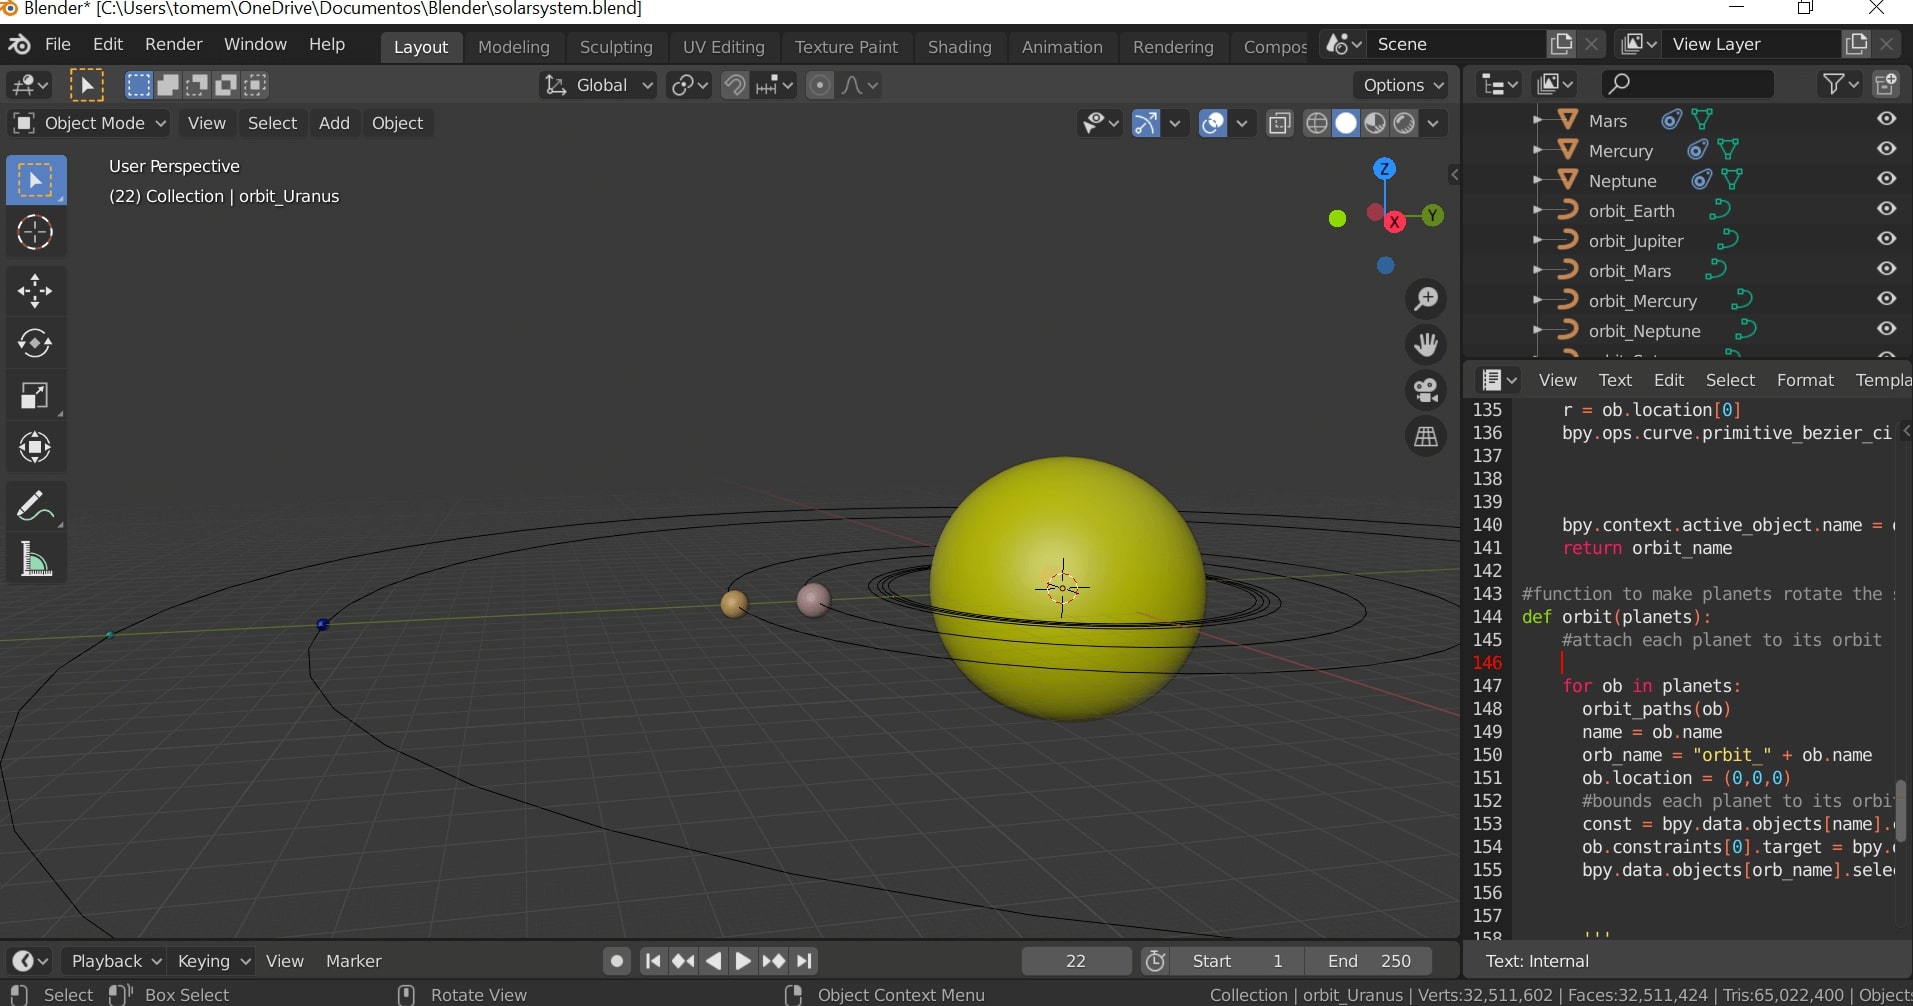Select the Cursor tool in the toolbar

pos(35,233)
